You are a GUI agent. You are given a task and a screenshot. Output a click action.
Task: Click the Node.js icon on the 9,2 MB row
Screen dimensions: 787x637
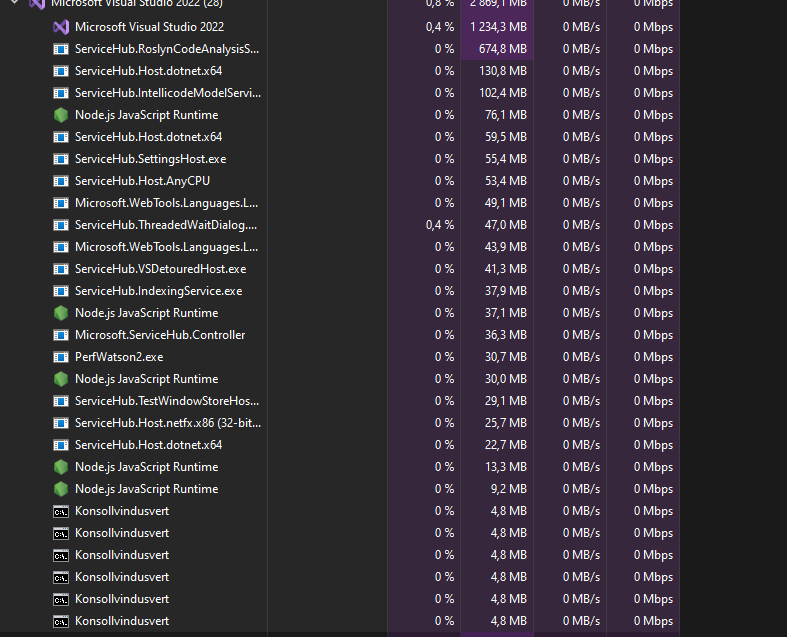tap(61, 489)
